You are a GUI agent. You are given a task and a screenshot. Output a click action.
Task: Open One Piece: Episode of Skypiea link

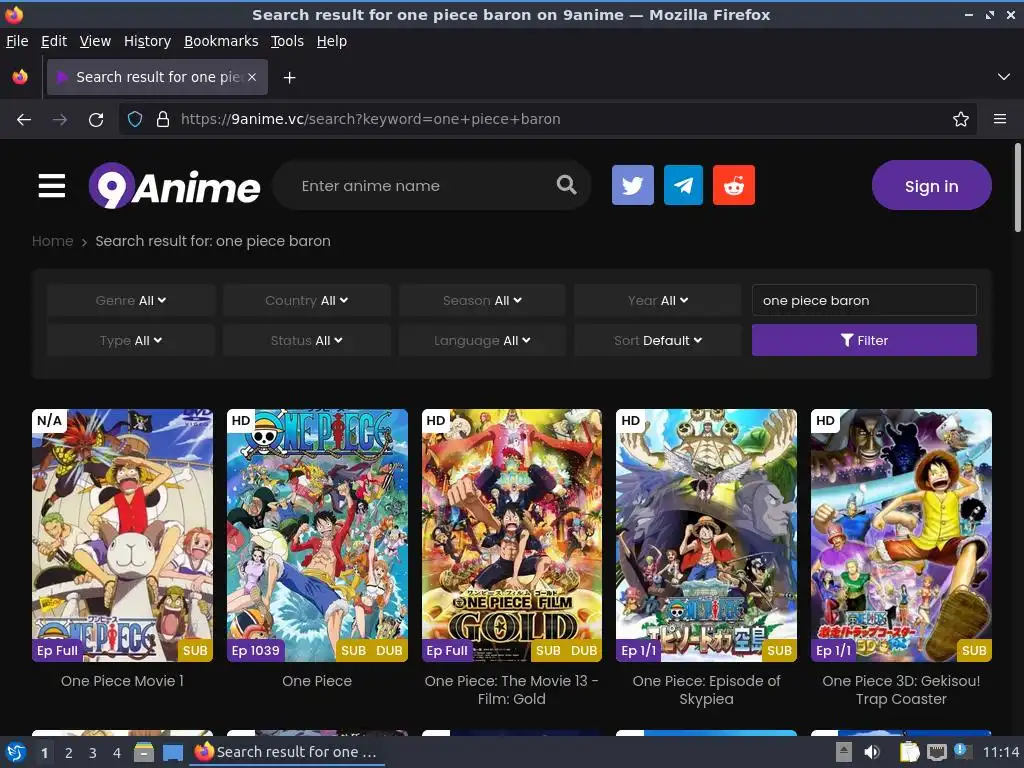point(706,690)
